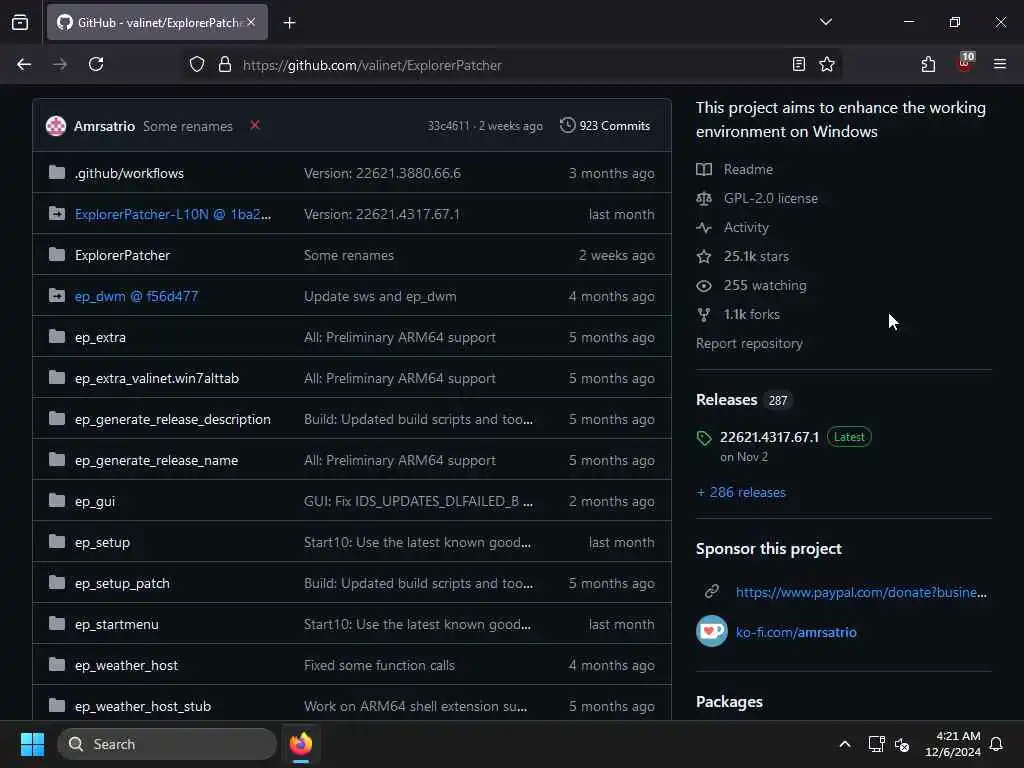This screenshot has height=768, width=1024.
Task: Show the + 286 releases link
Action: click(x=741, y=492)
